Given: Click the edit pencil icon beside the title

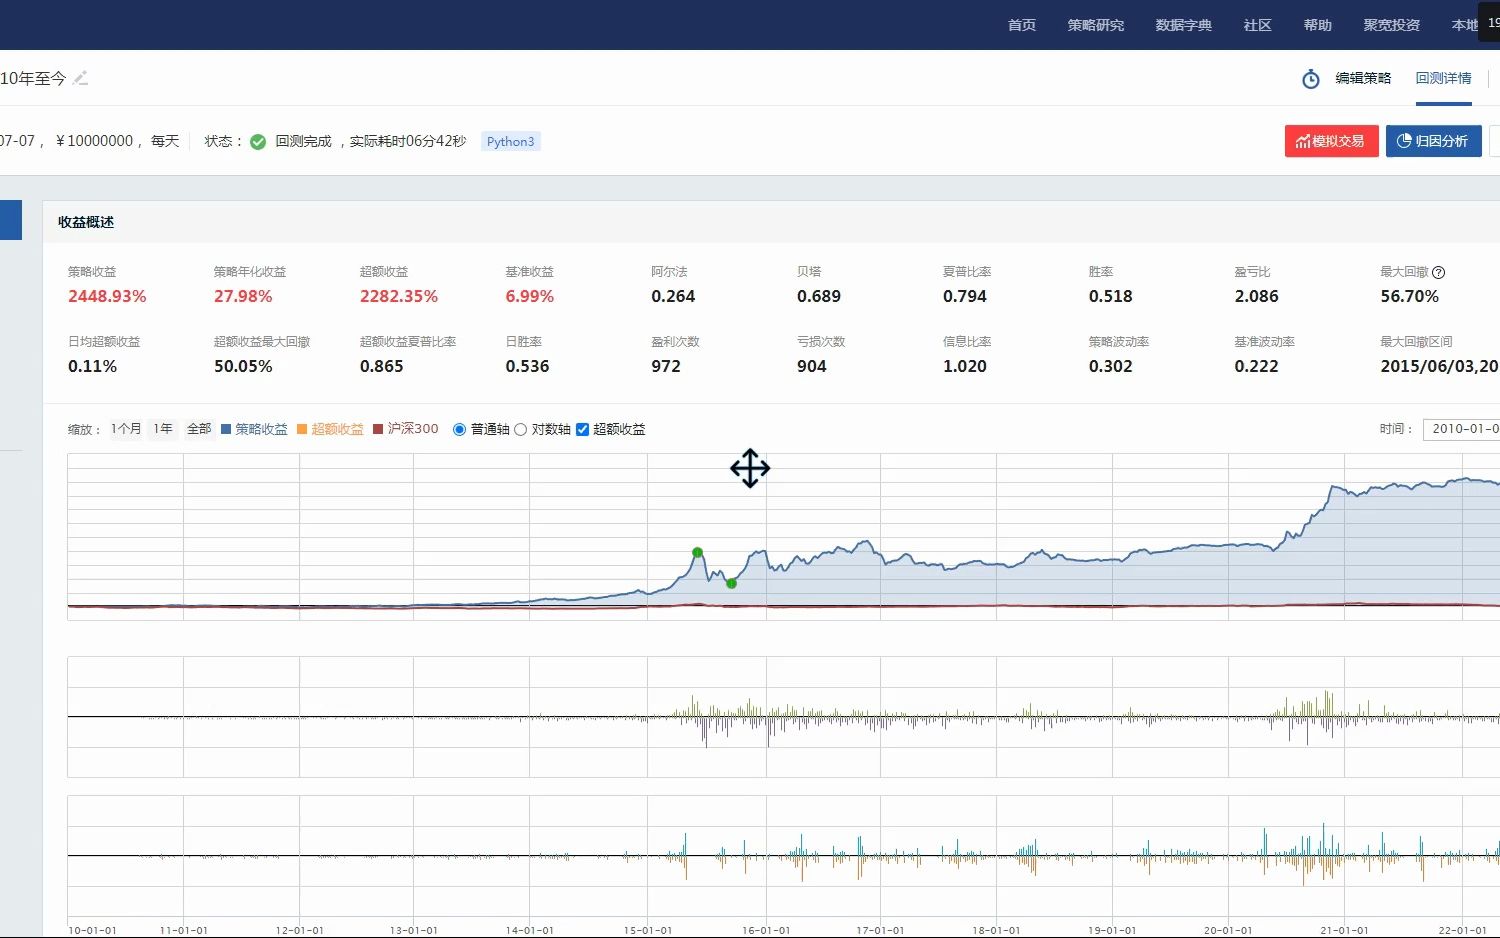Looking at the screenshot, I should click(81, 78).
